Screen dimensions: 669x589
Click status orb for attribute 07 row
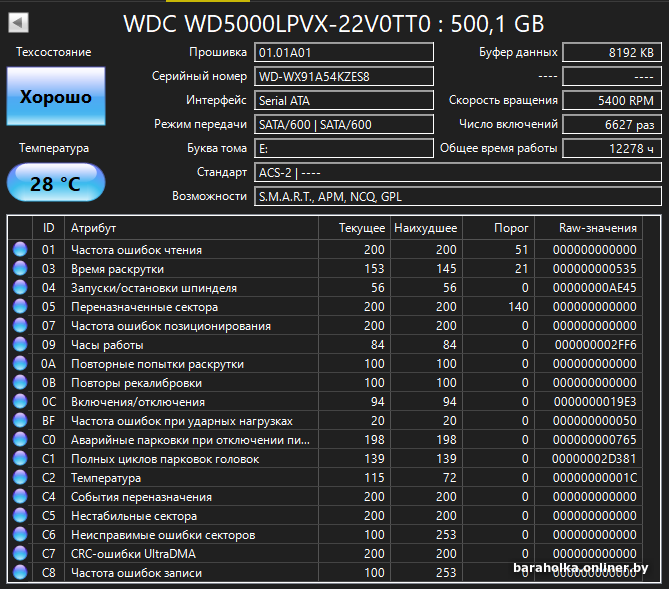[x=20, y=325]
